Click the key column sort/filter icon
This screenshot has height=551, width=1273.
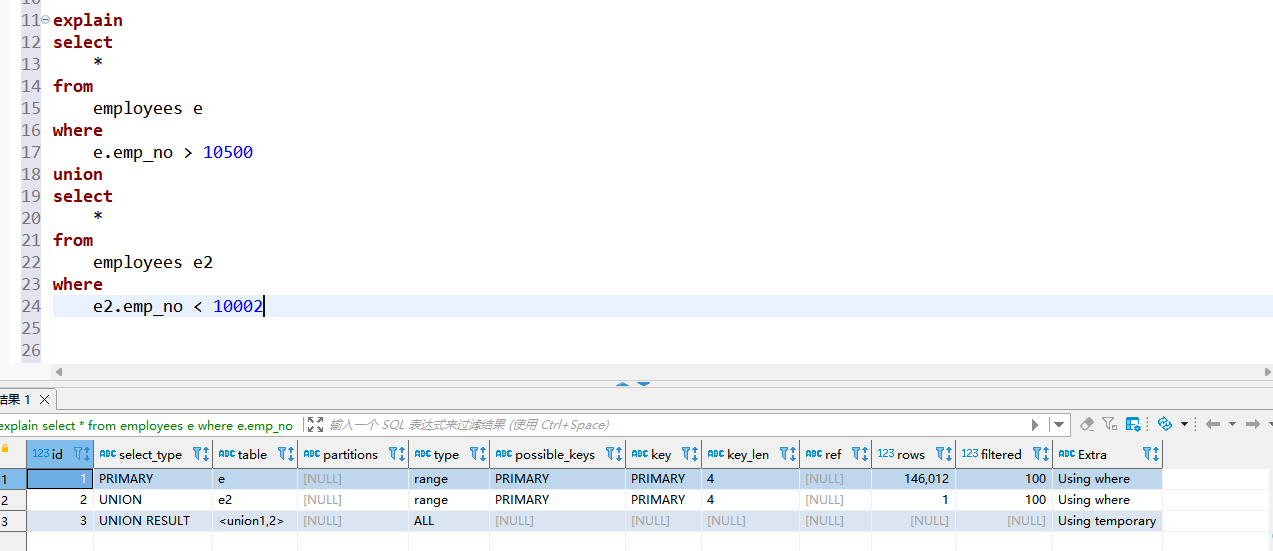pos(690,454)
